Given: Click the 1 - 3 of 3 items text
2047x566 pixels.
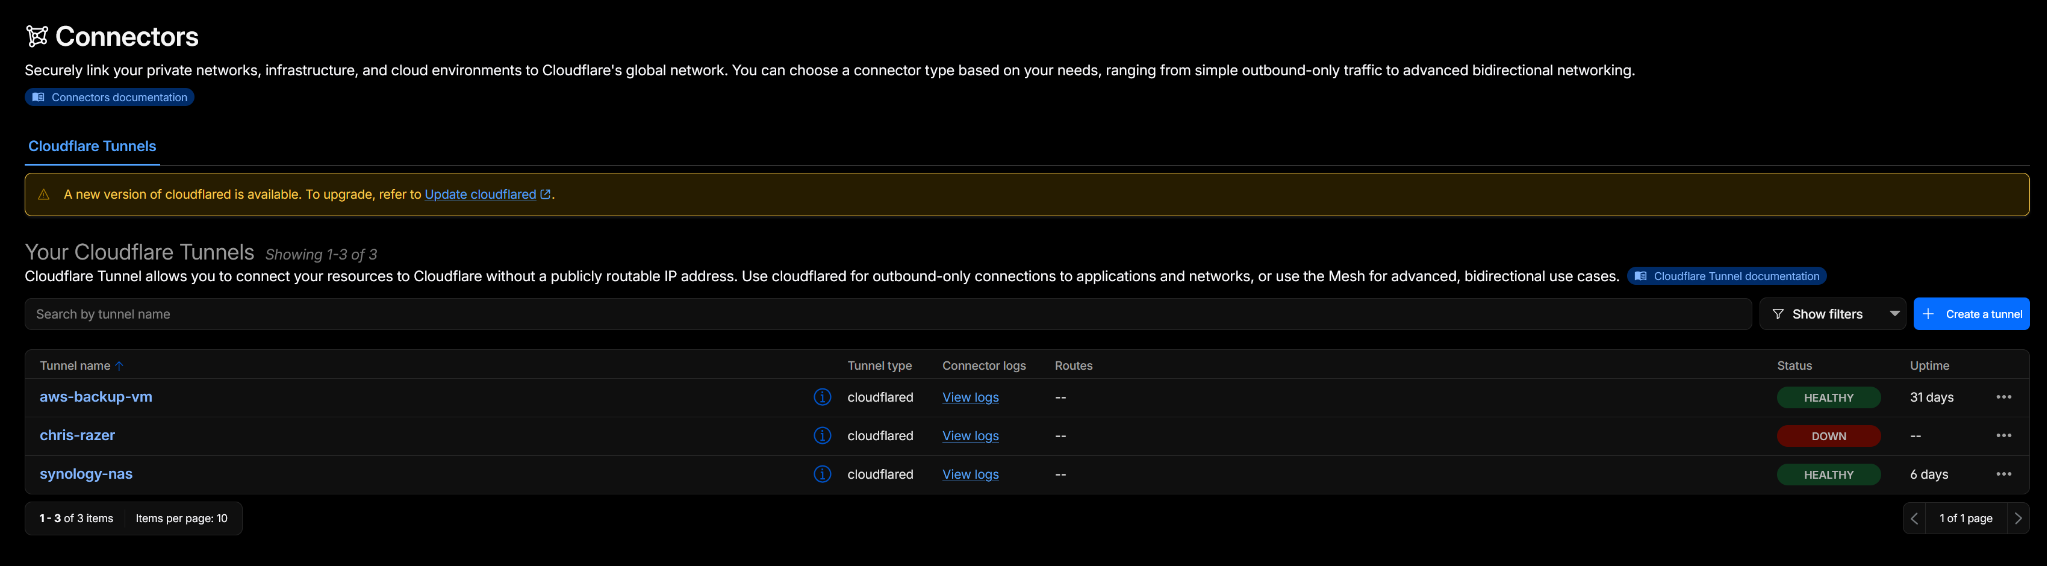Looking at the screenshot, I should click(76, 518).
